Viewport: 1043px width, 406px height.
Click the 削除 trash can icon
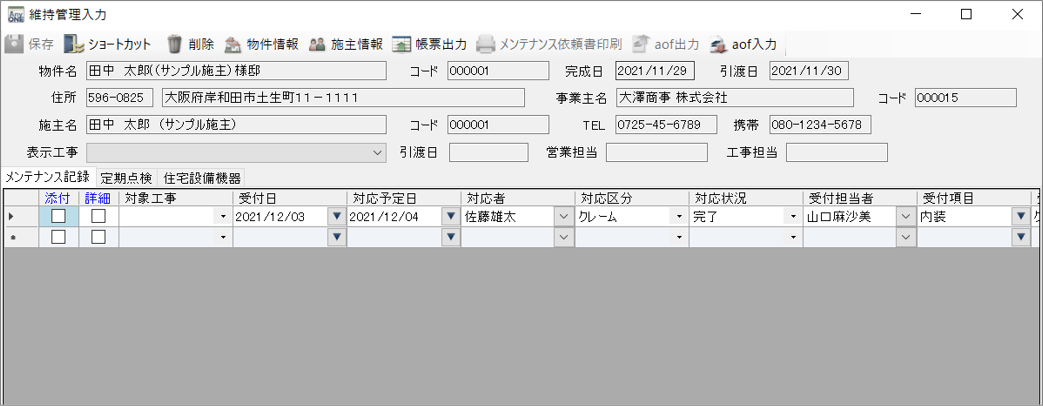click(x=174, y=45)
